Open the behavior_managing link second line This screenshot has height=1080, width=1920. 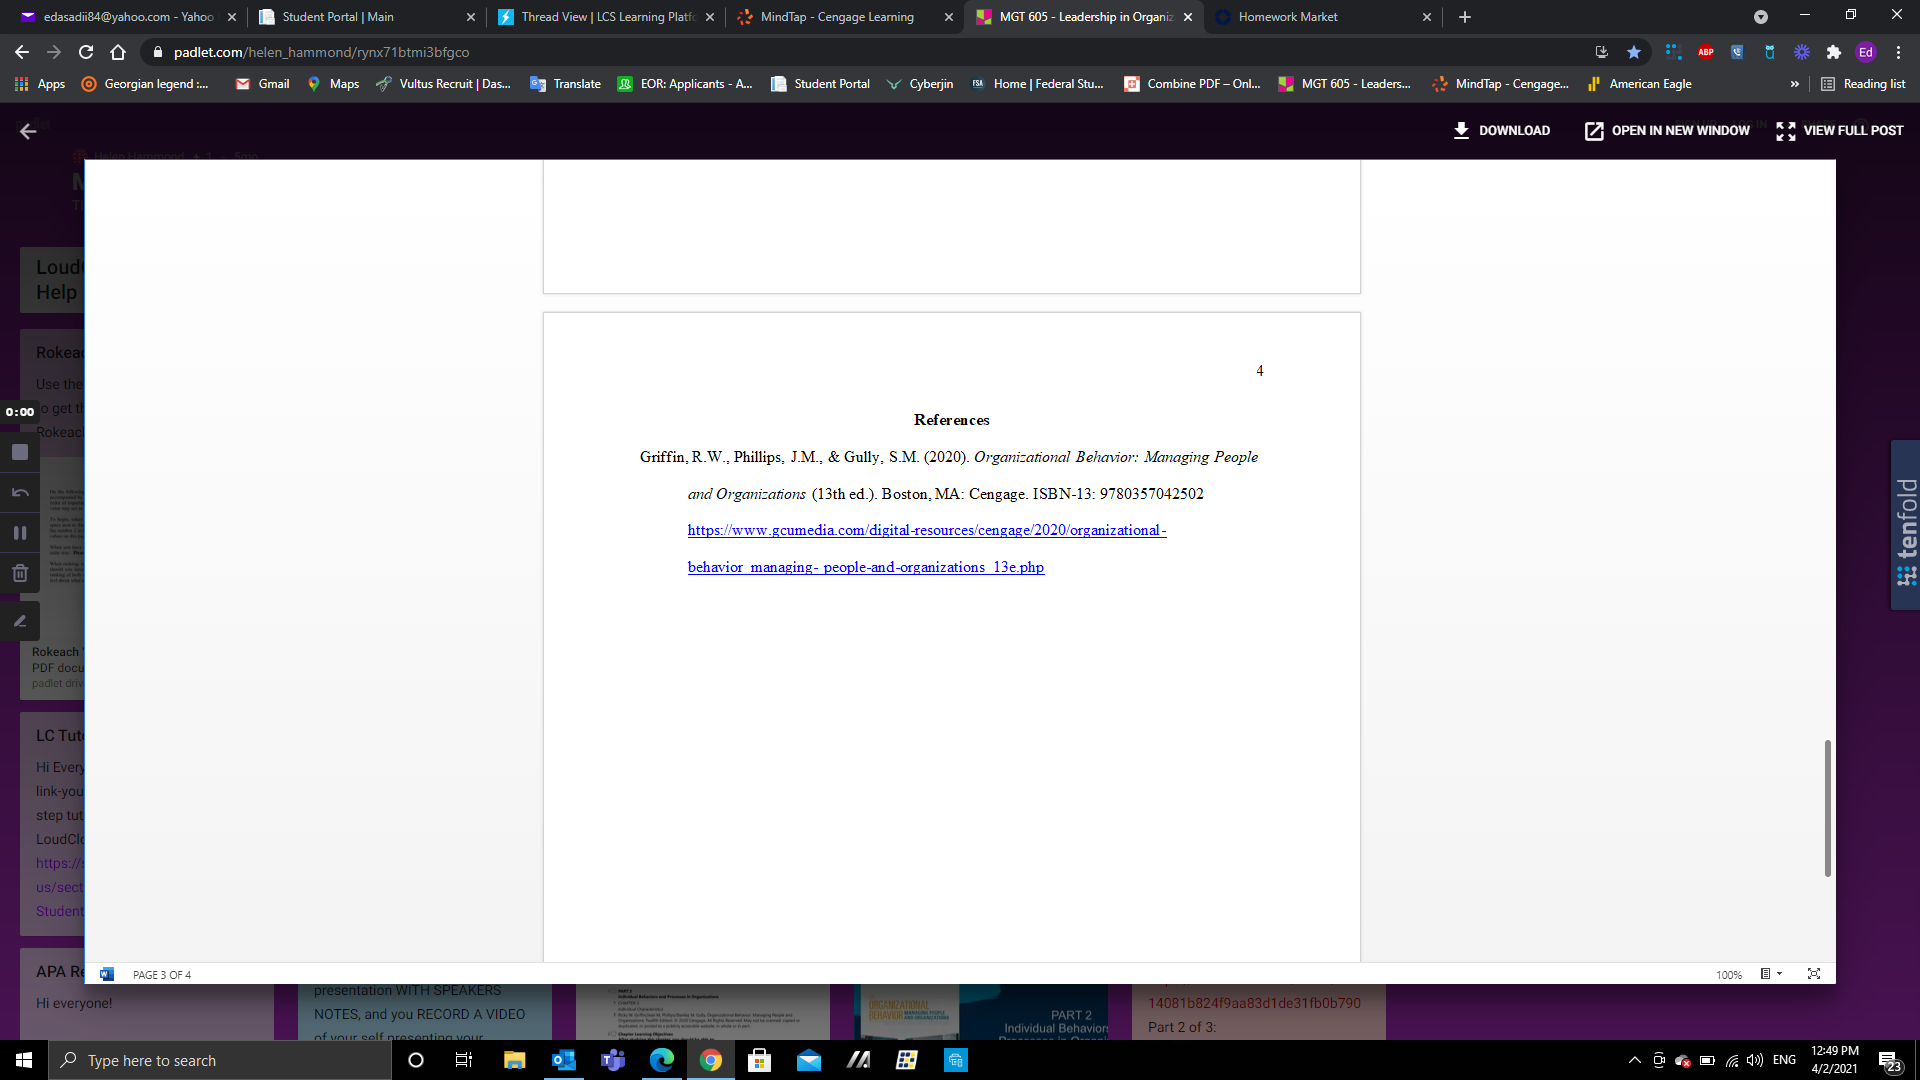pos(866,567)
